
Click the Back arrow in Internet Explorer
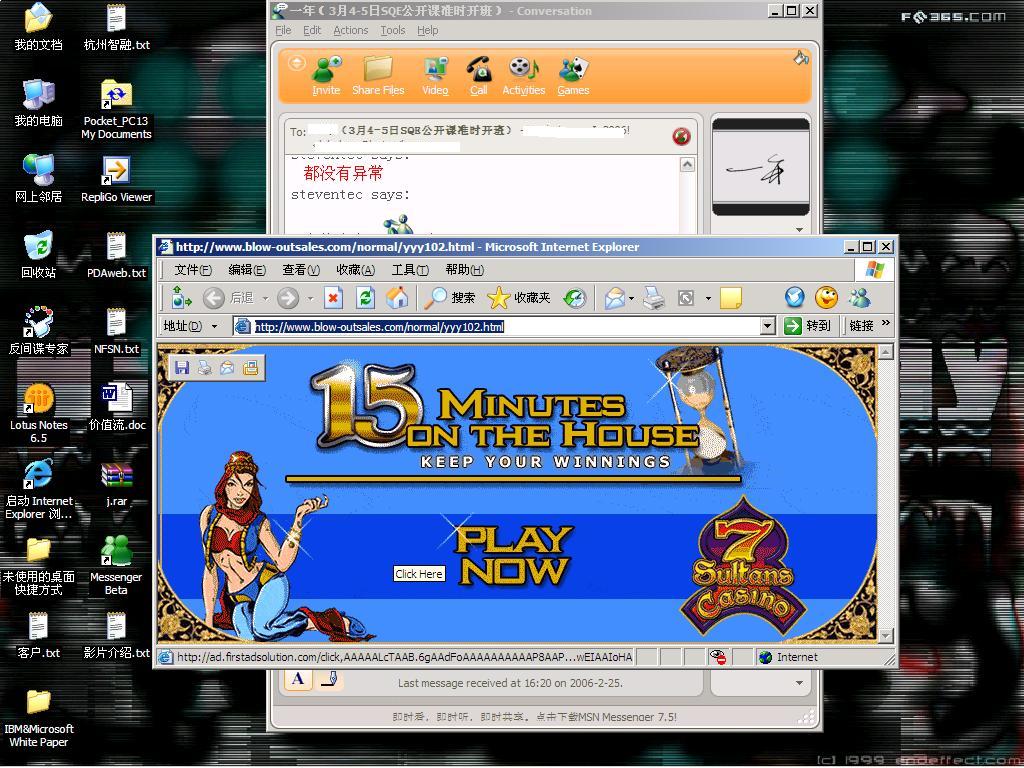[214, 298]
